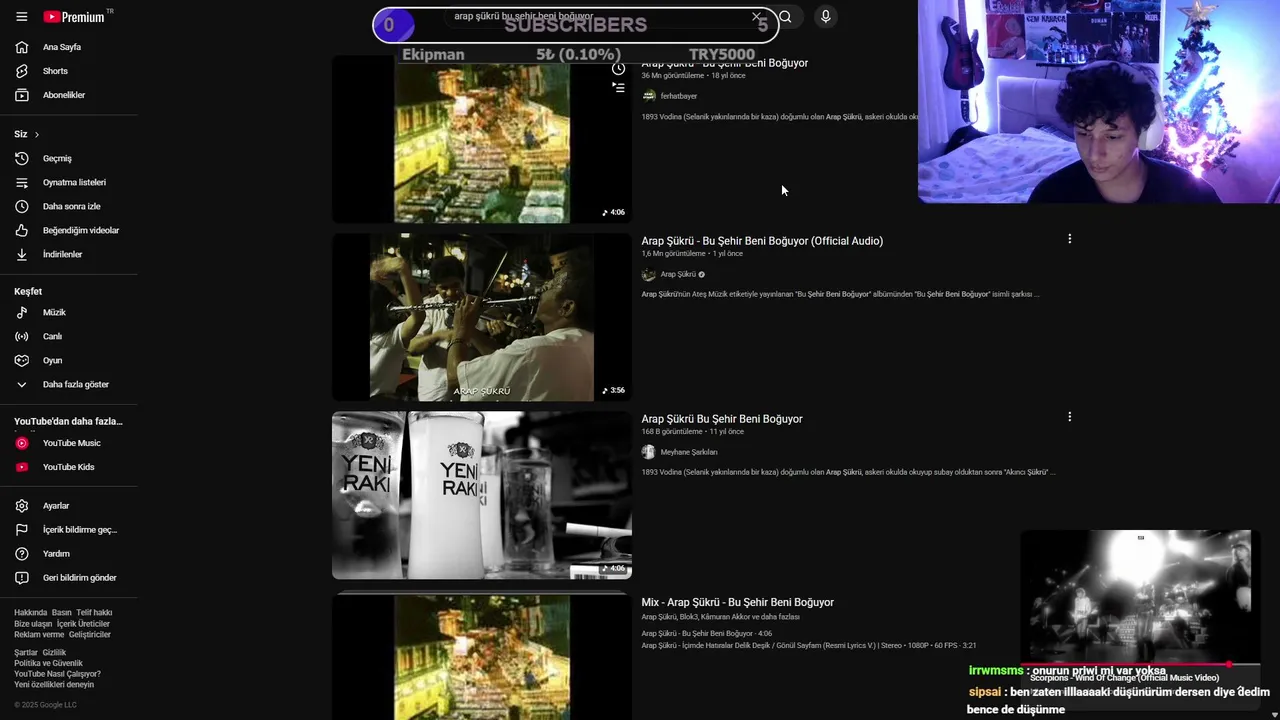
Task: Click the Canlı live icon
Action: pos(22,336)
